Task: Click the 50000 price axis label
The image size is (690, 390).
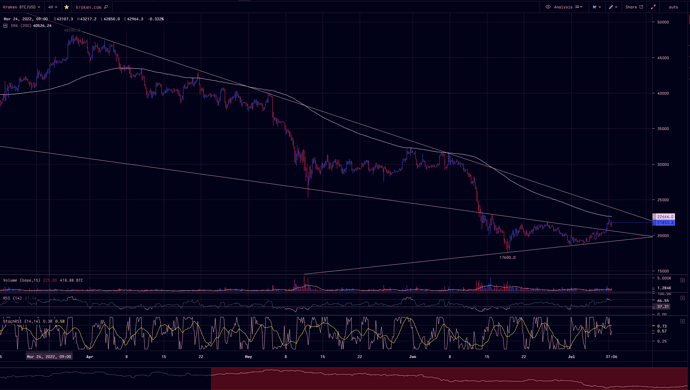Action: (x=663, y=22)
